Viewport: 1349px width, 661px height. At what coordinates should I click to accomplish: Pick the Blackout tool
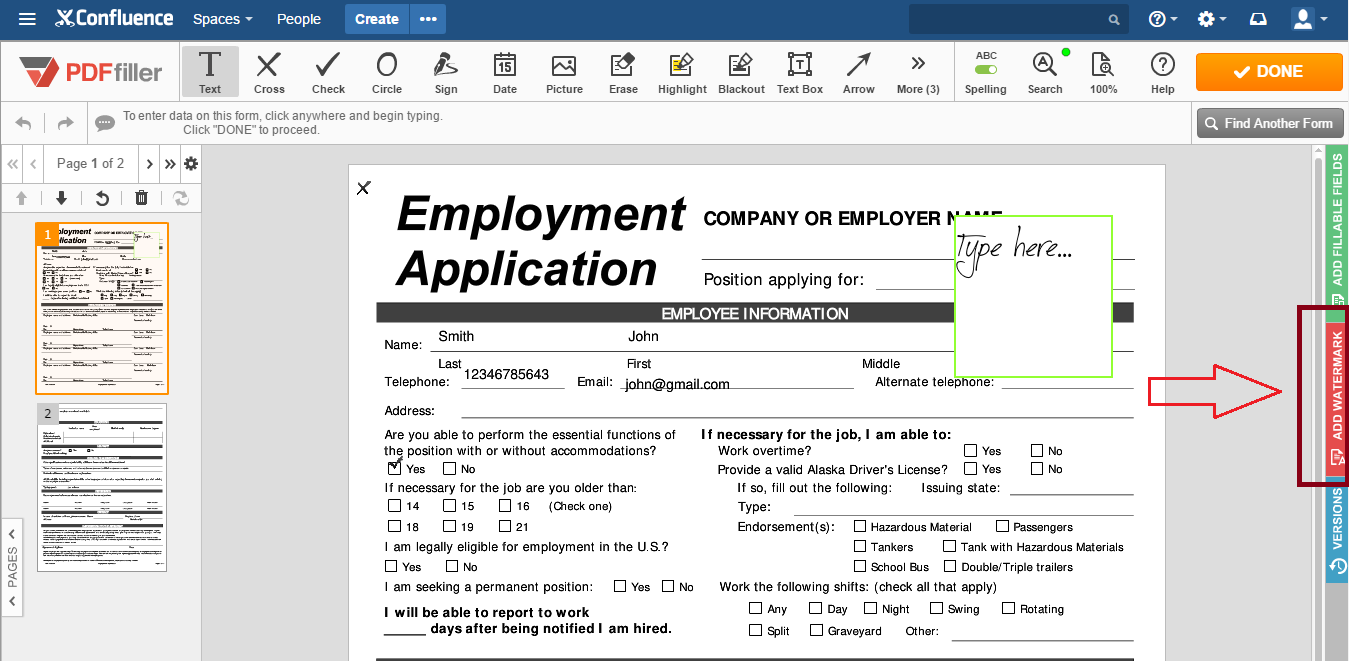[x=741, y=71]
